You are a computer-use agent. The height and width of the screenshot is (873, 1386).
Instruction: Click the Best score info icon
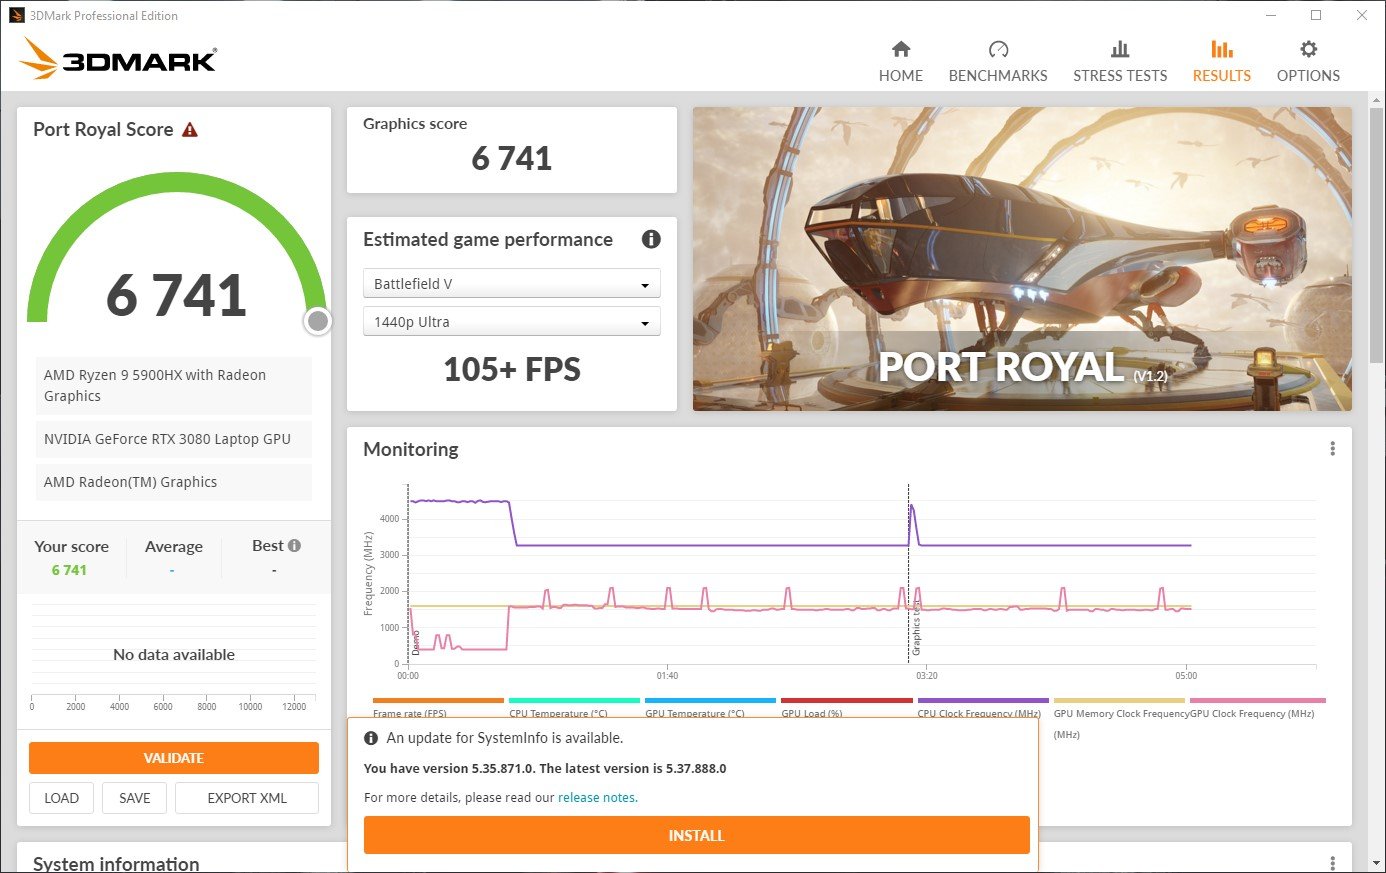pyautogui.click(x=294, y=546)
